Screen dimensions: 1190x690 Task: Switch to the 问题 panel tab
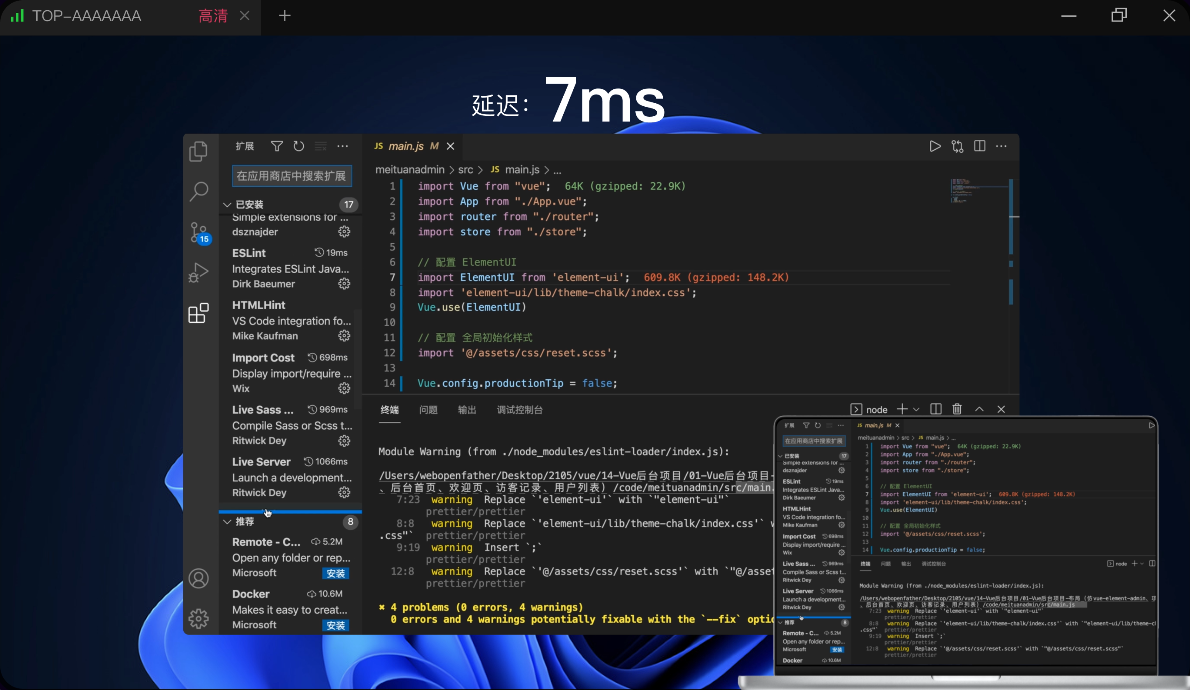coord(428,410)
